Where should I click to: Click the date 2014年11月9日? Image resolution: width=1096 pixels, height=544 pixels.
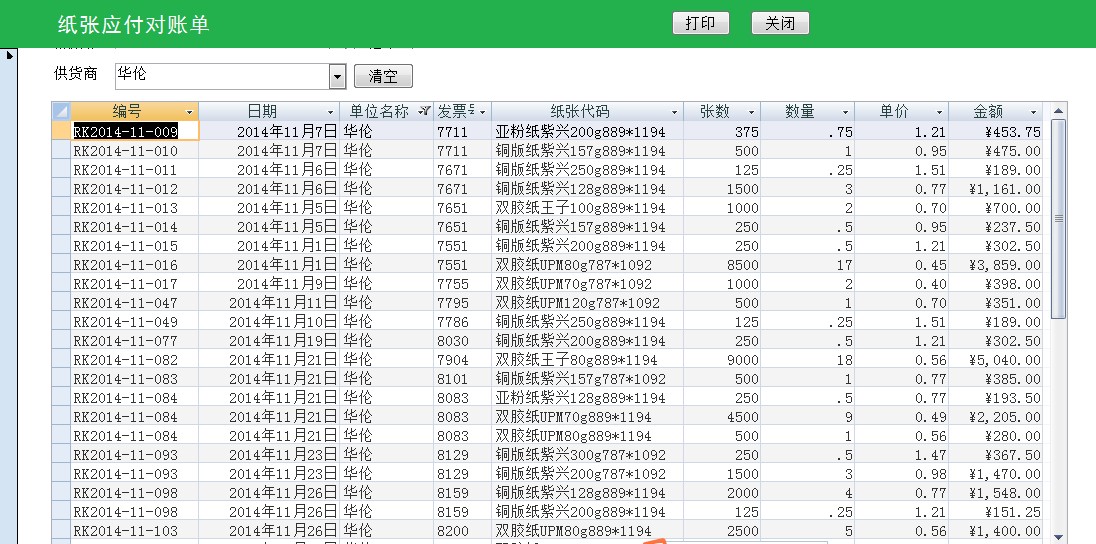pyautogui.click(x=270, y=284)
